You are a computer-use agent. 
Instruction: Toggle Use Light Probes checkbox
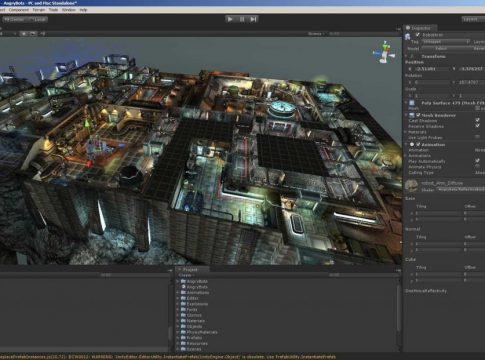(x=478, y=137)
